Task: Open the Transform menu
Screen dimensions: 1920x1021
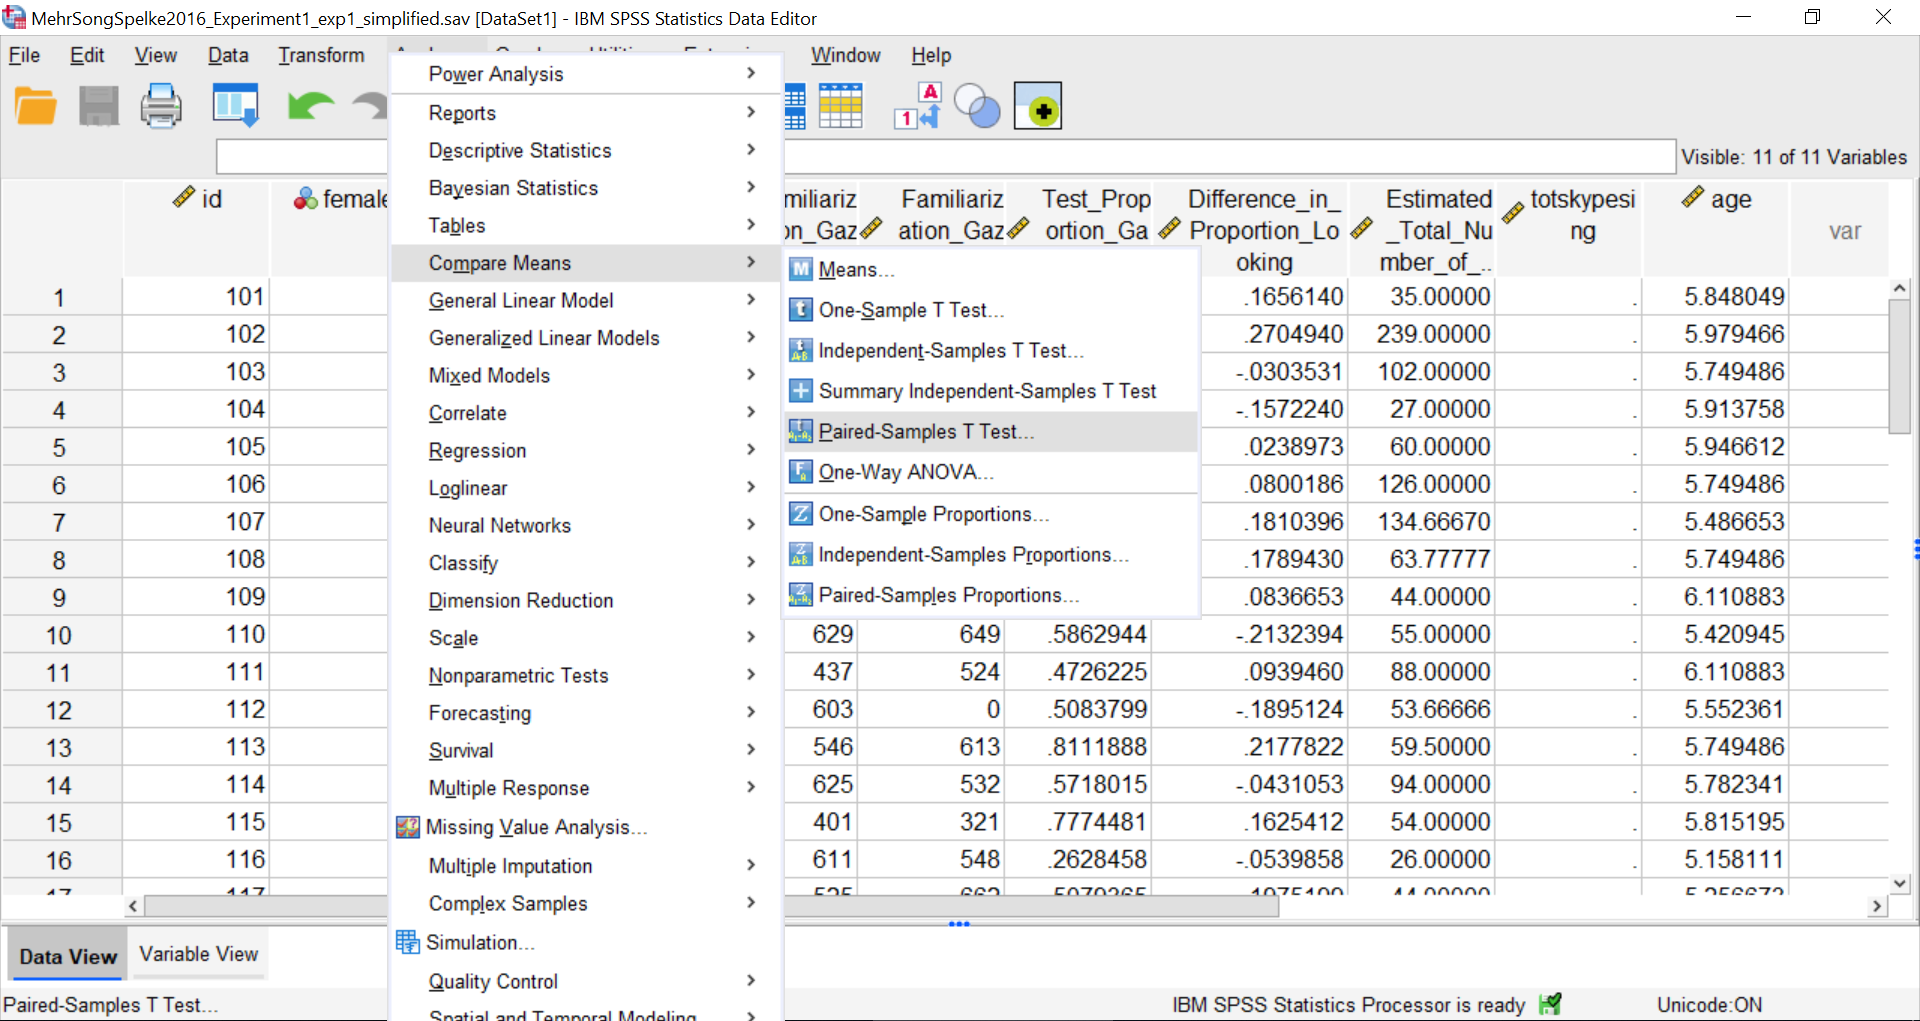Action: [x=321, y=55]
